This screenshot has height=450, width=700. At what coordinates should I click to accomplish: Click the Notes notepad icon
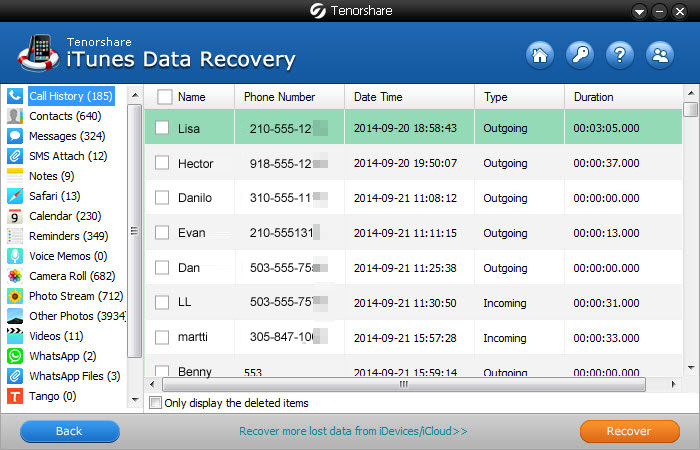[15, 176]
